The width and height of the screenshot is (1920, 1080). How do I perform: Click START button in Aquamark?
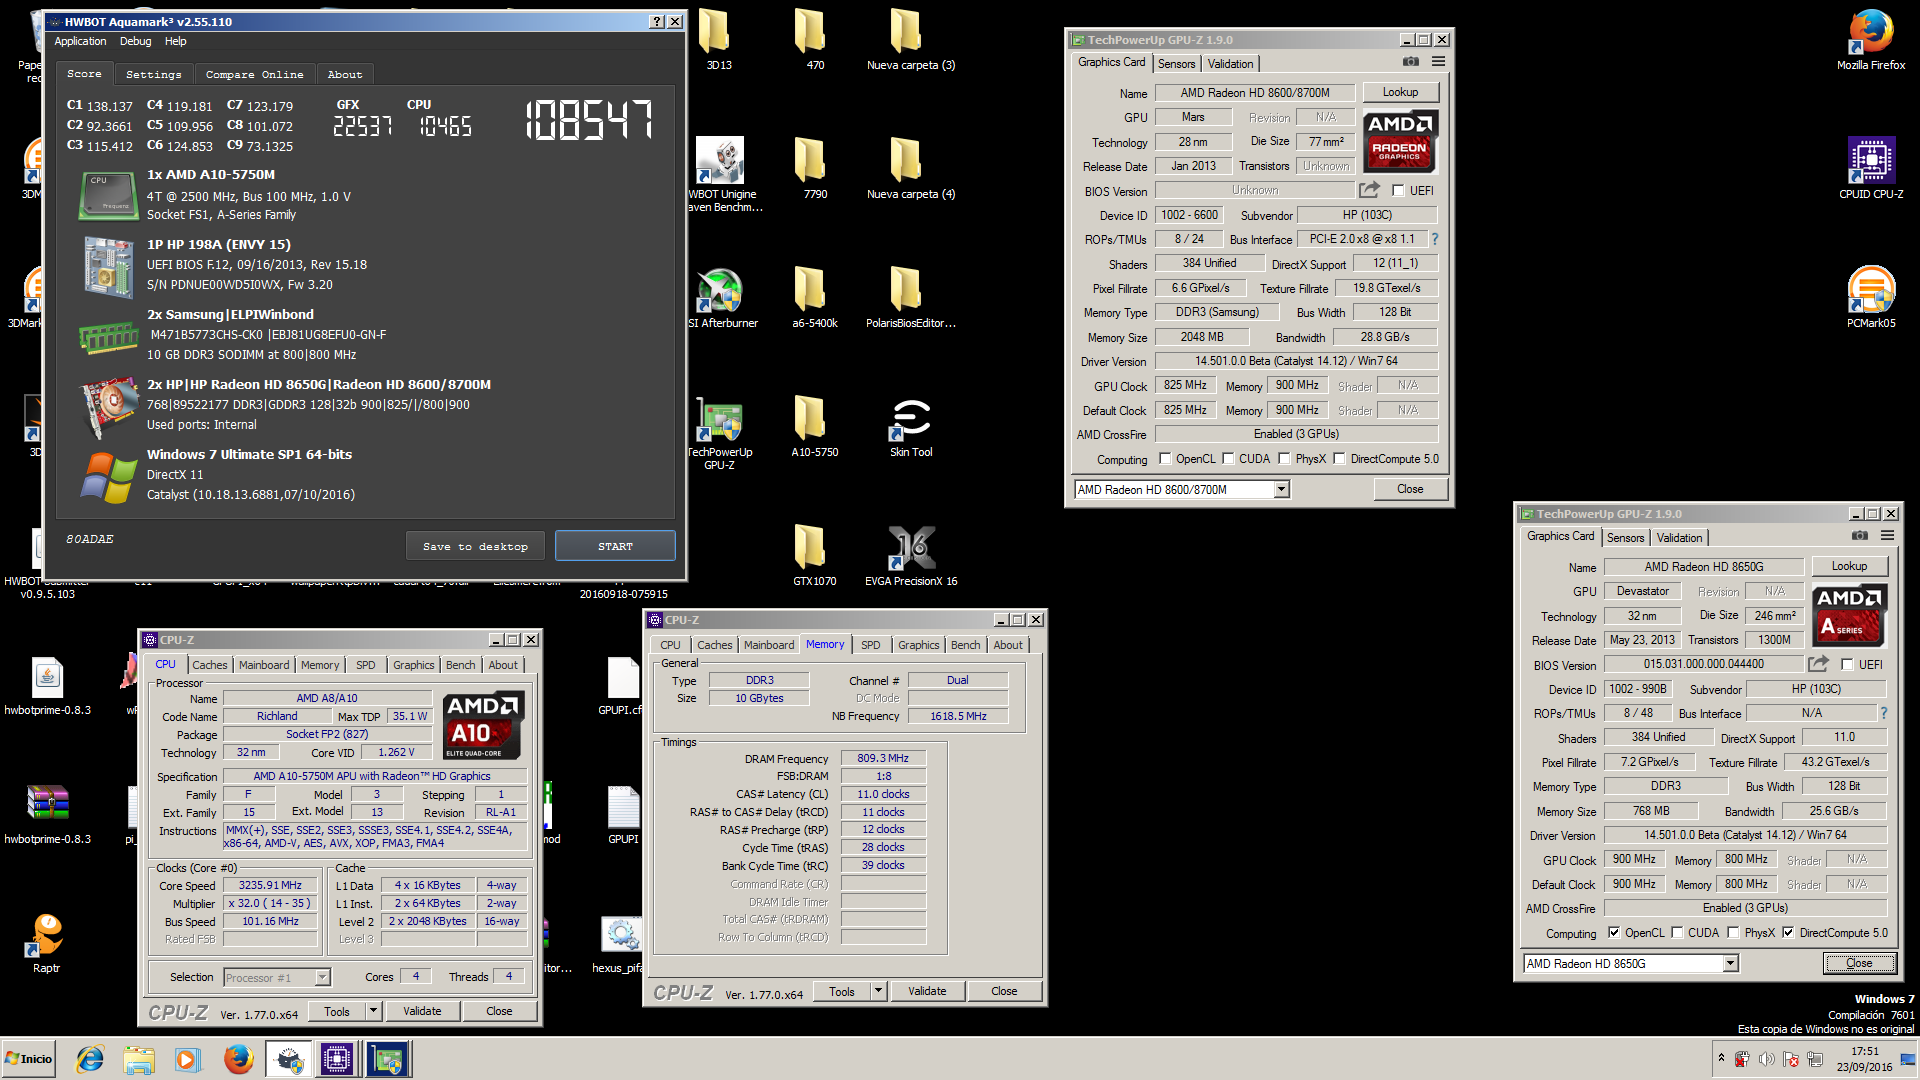[x=615, y=546]
